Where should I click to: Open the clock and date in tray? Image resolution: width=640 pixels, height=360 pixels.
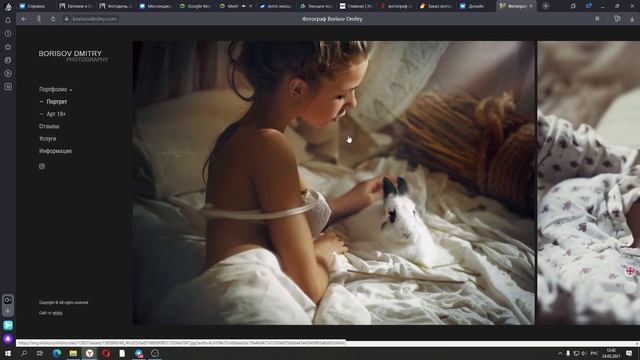pyautogui.click(x=611, y=353)
